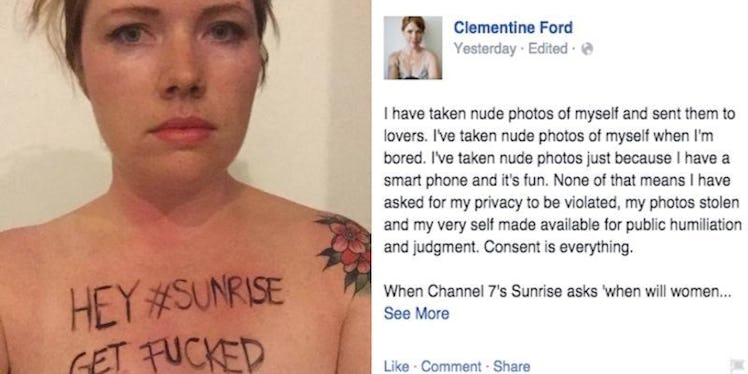This screenshot has width=748, height=374.
Task: Click the 'public humiliation' line of the post
Action: coord(563,225)
